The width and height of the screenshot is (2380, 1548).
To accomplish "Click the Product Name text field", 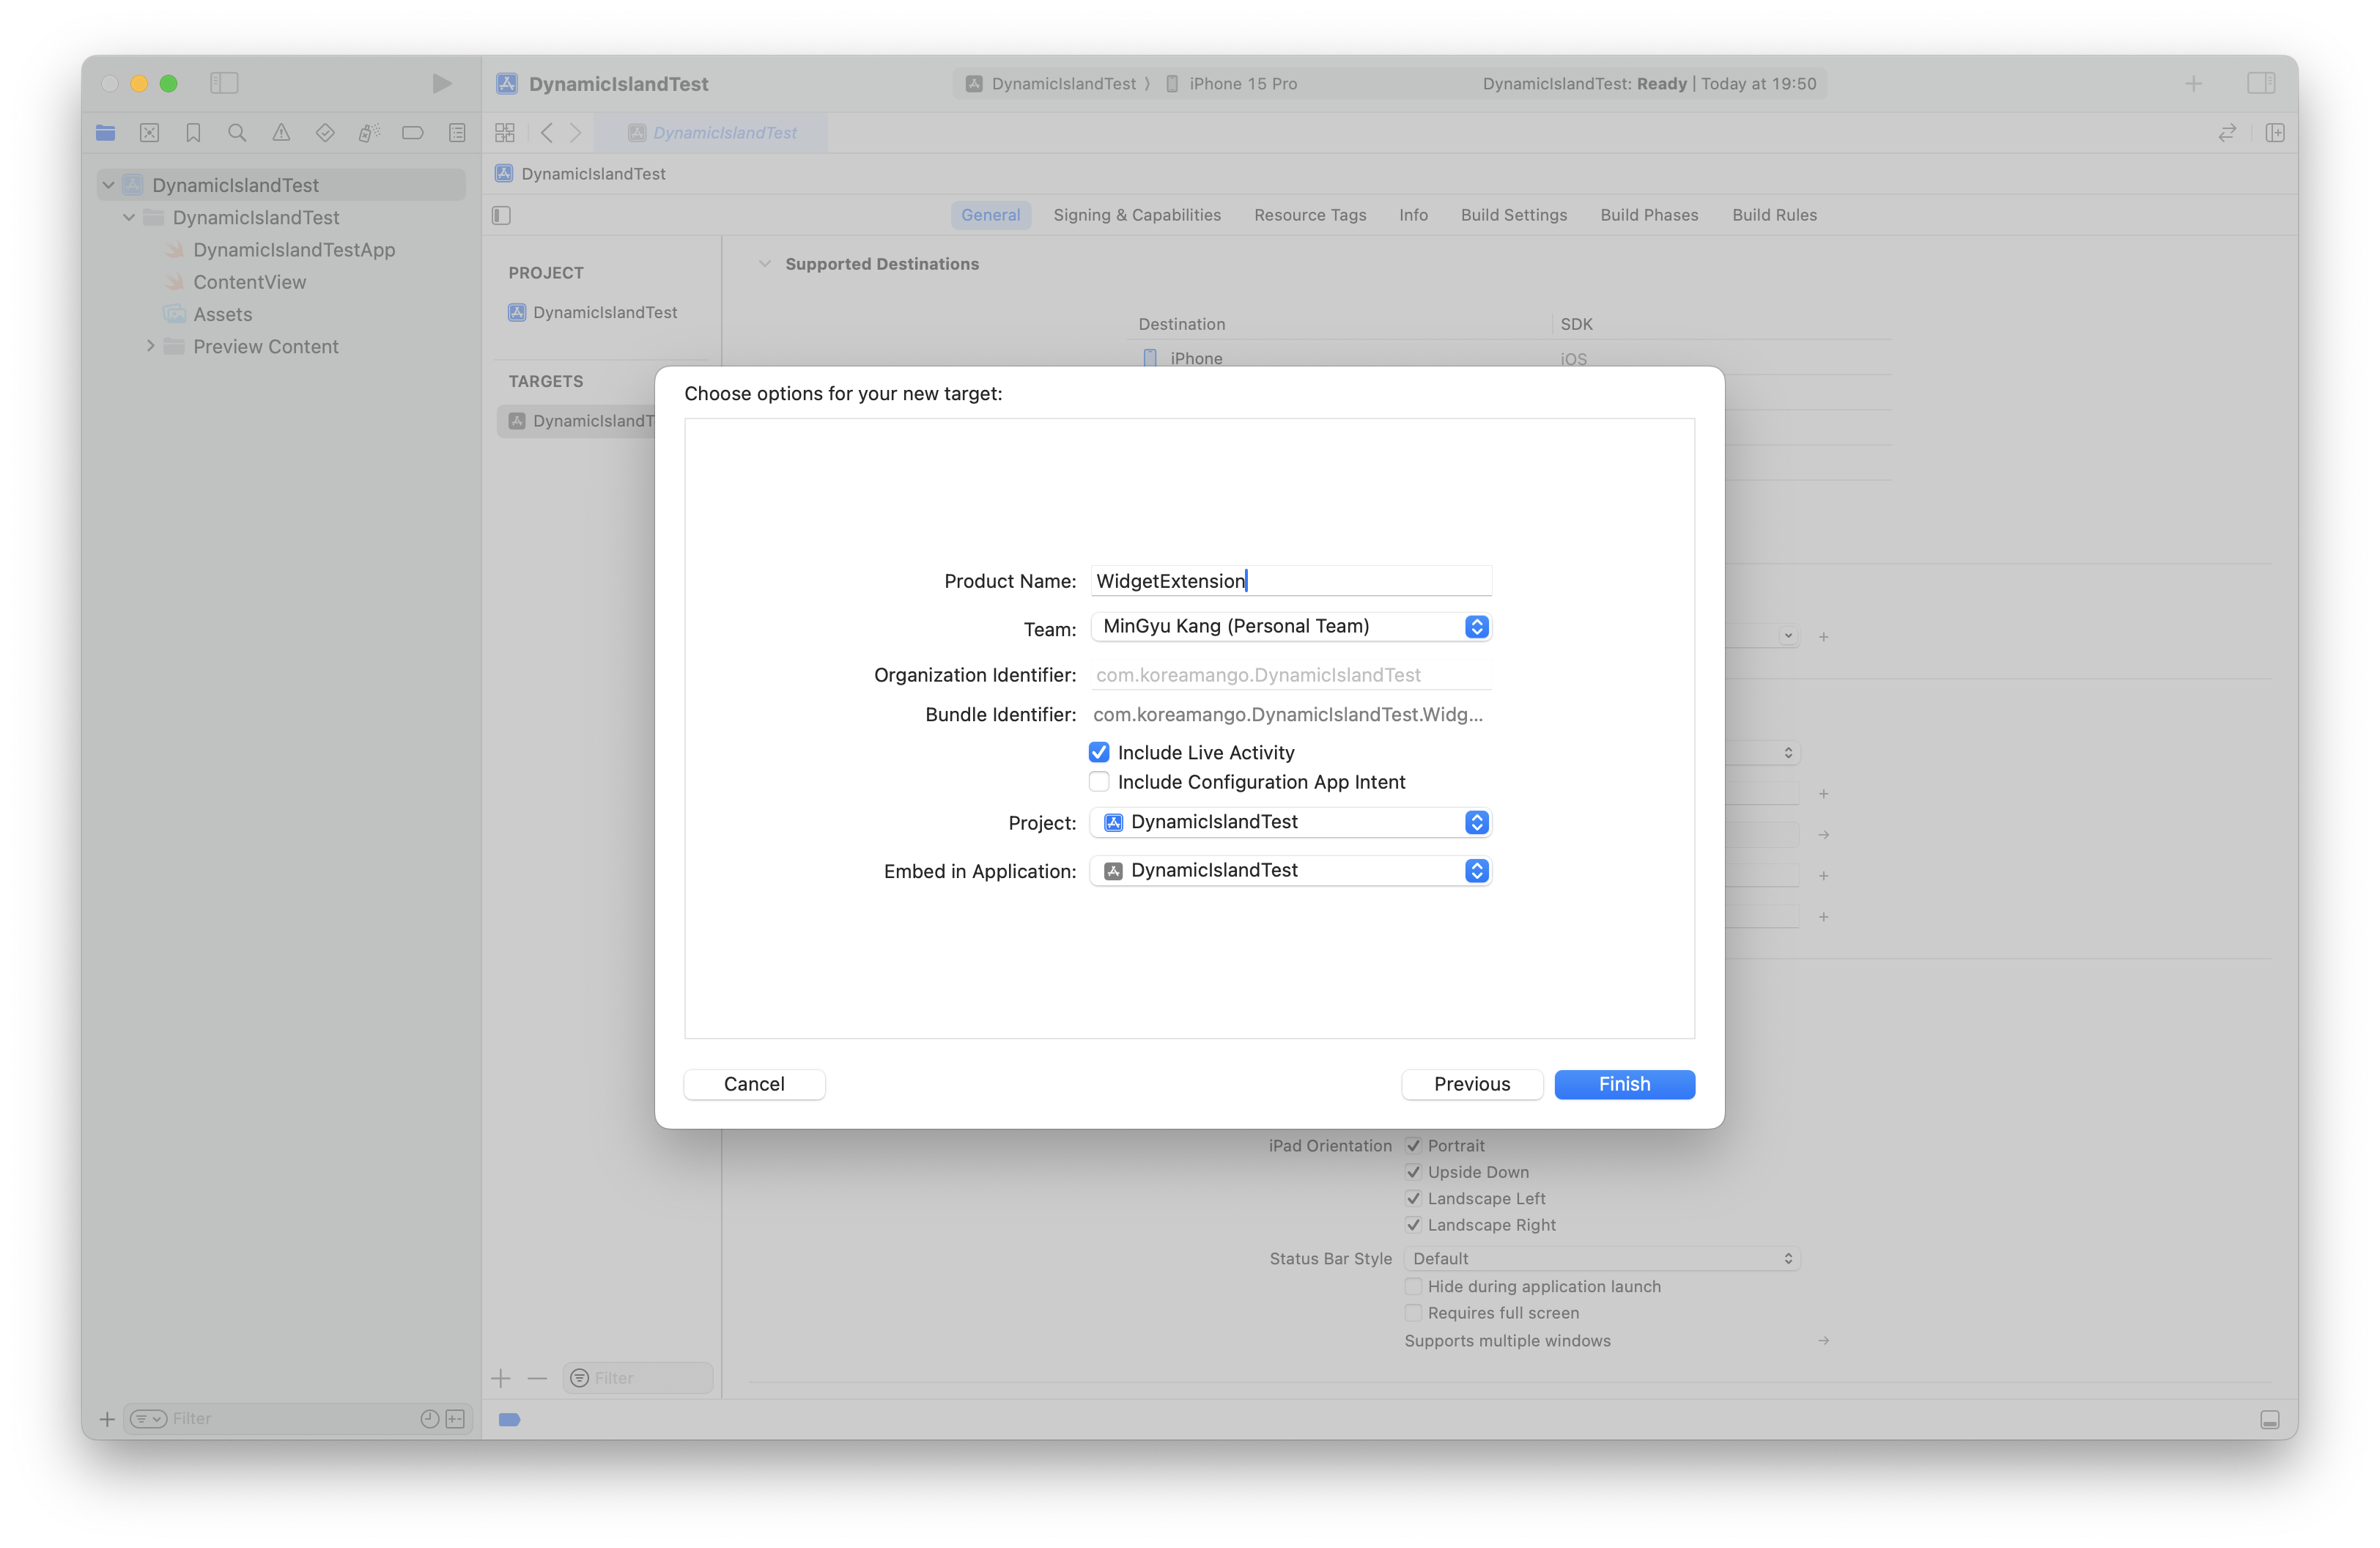I will (x=1290, y=581).
